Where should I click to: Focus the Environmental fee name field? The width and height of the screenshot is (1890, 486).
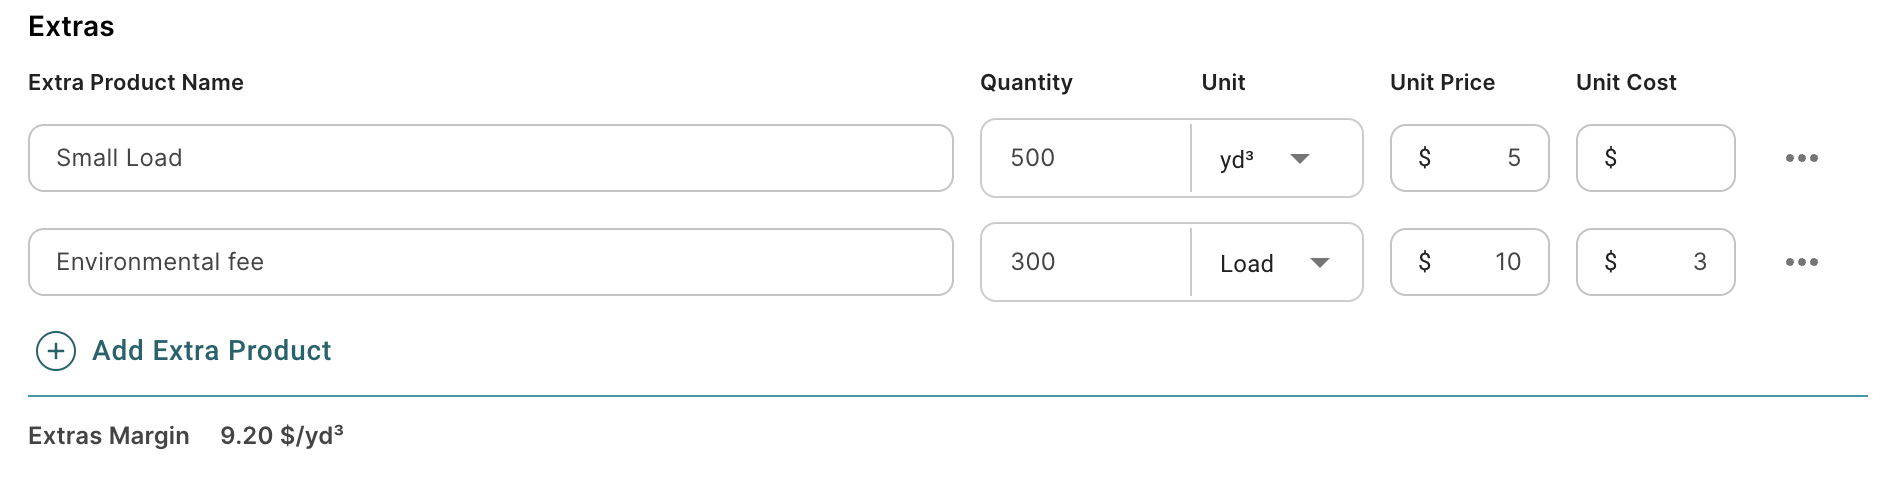point(490,262)
